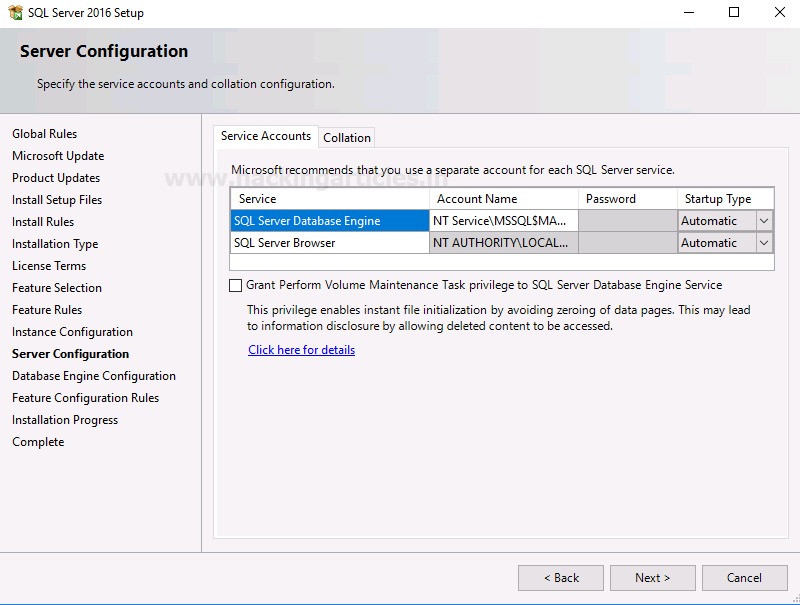Cancel the SQL Server setup
This screenshot has width=800, height=605.
point(744,578)
